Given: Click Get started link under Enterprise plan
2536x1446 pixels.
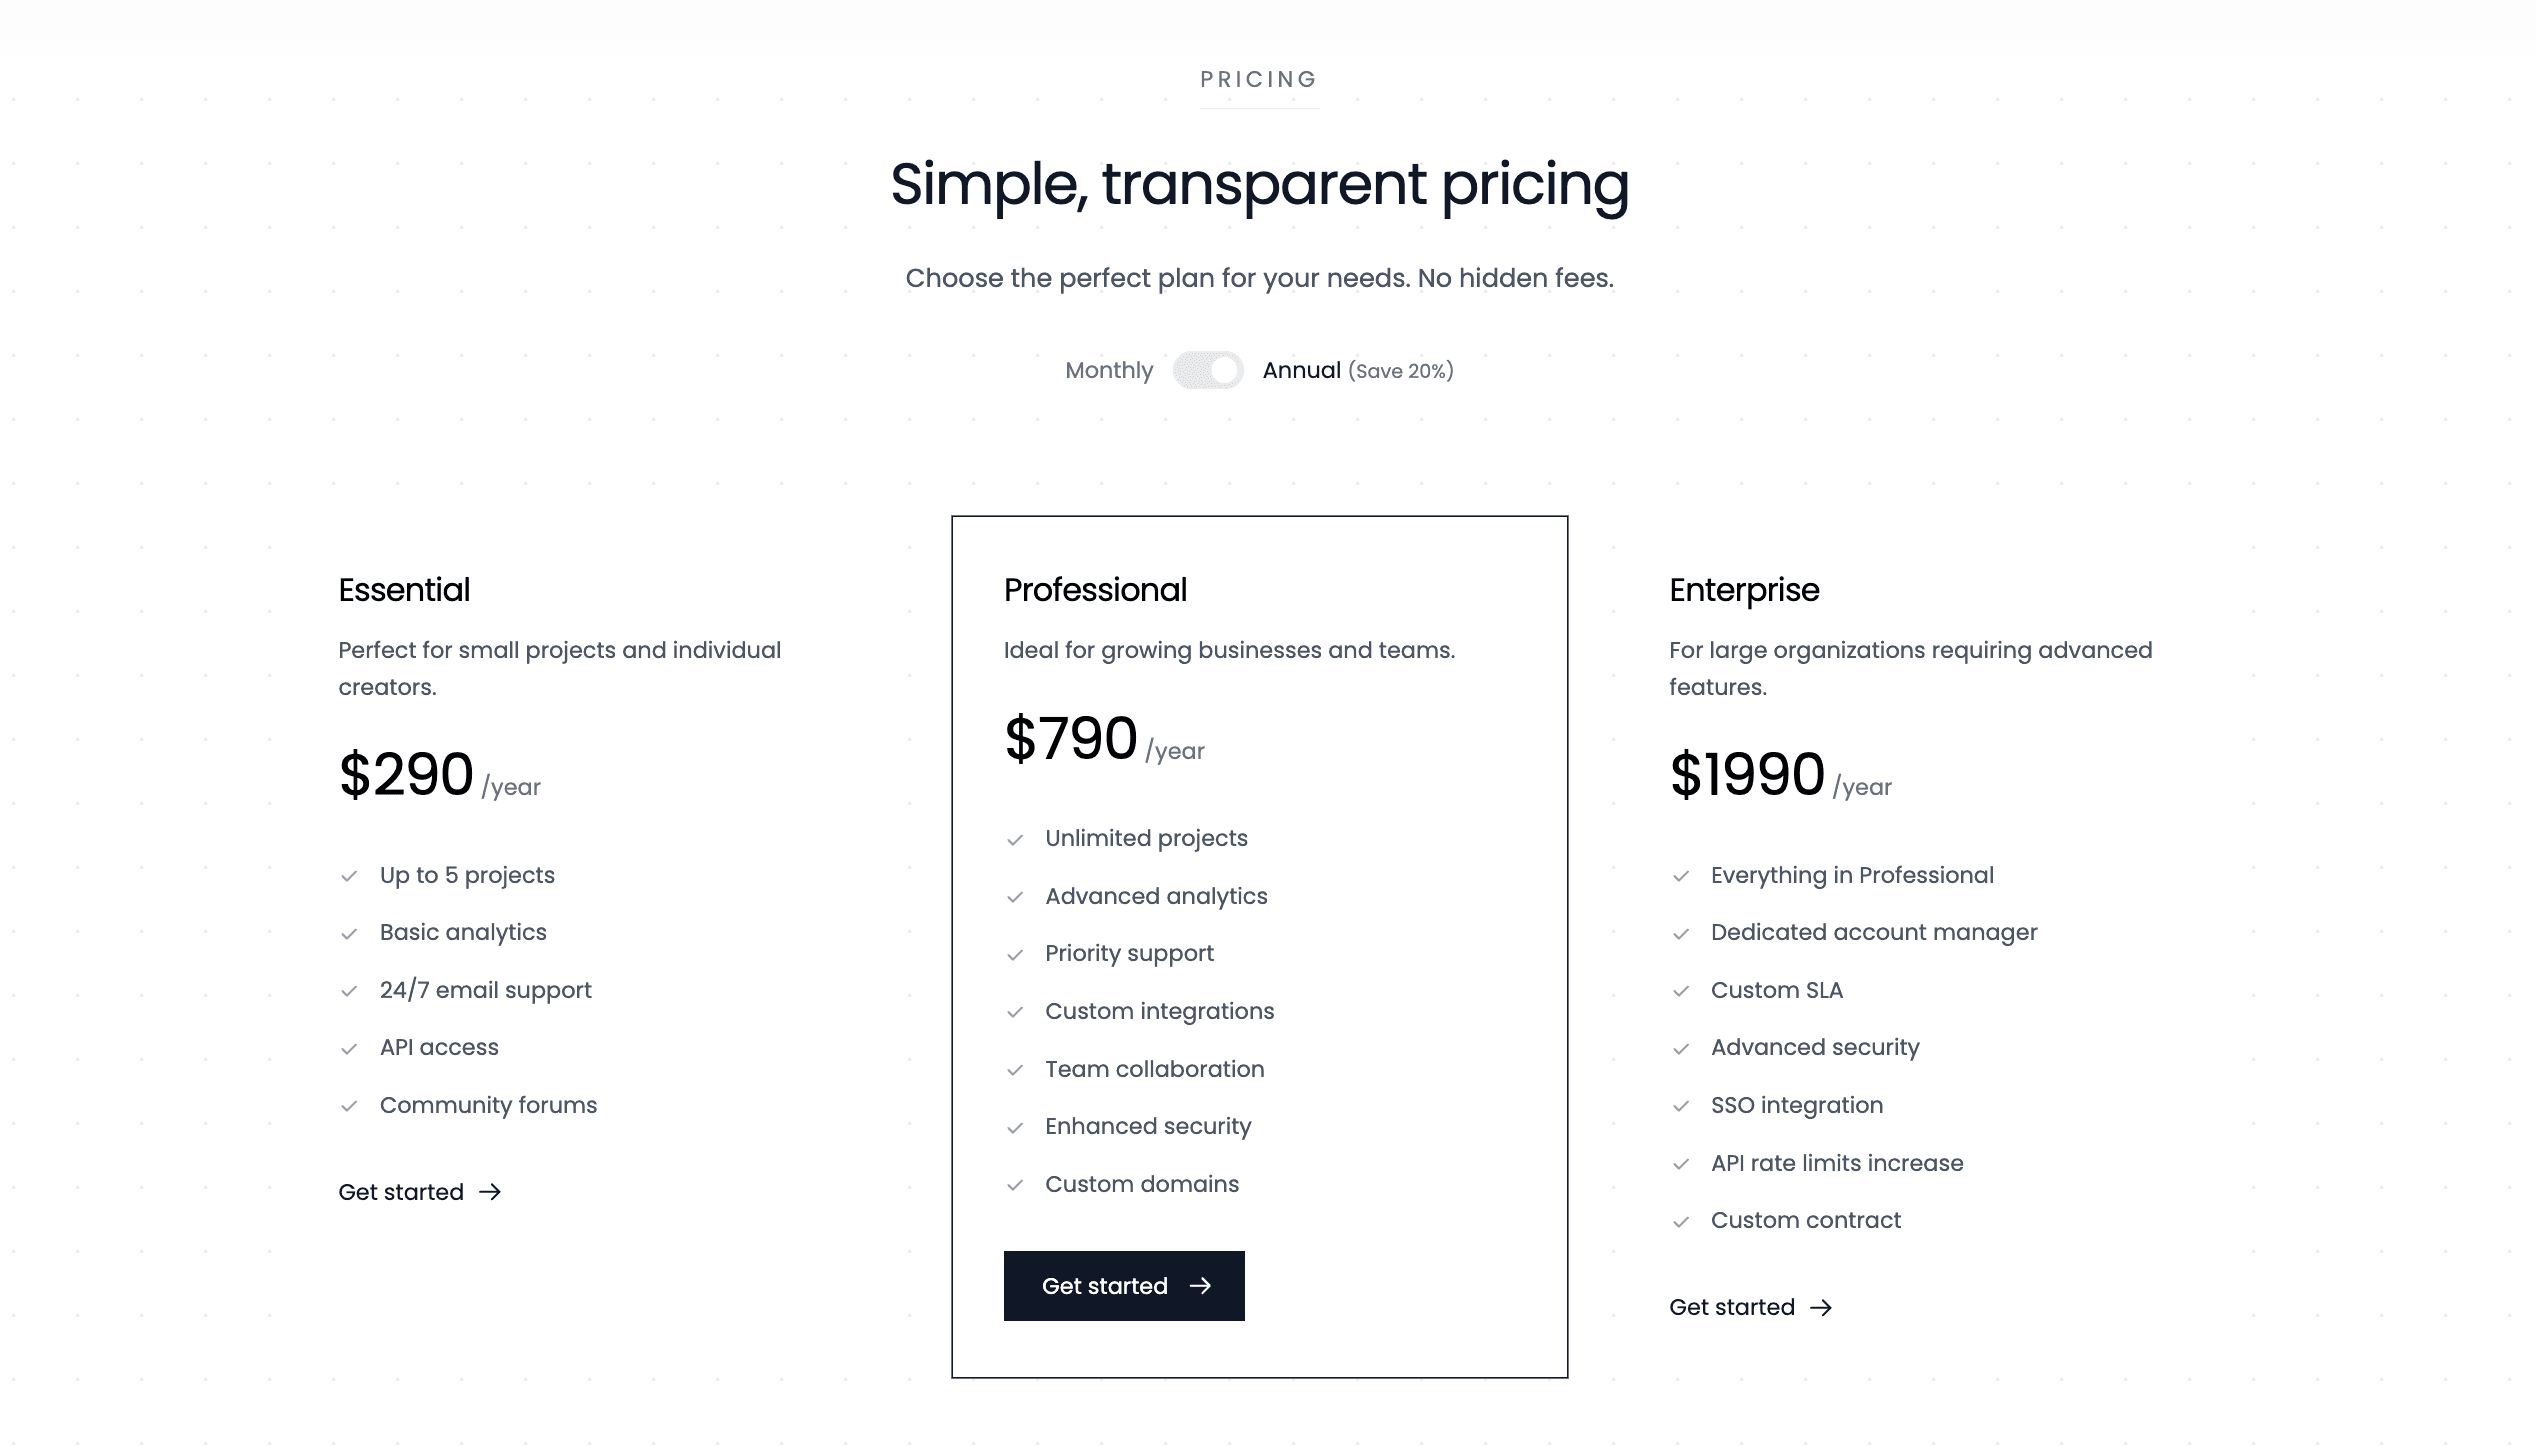Looking at the screenshot, I should click(x=1732, y=1307).
